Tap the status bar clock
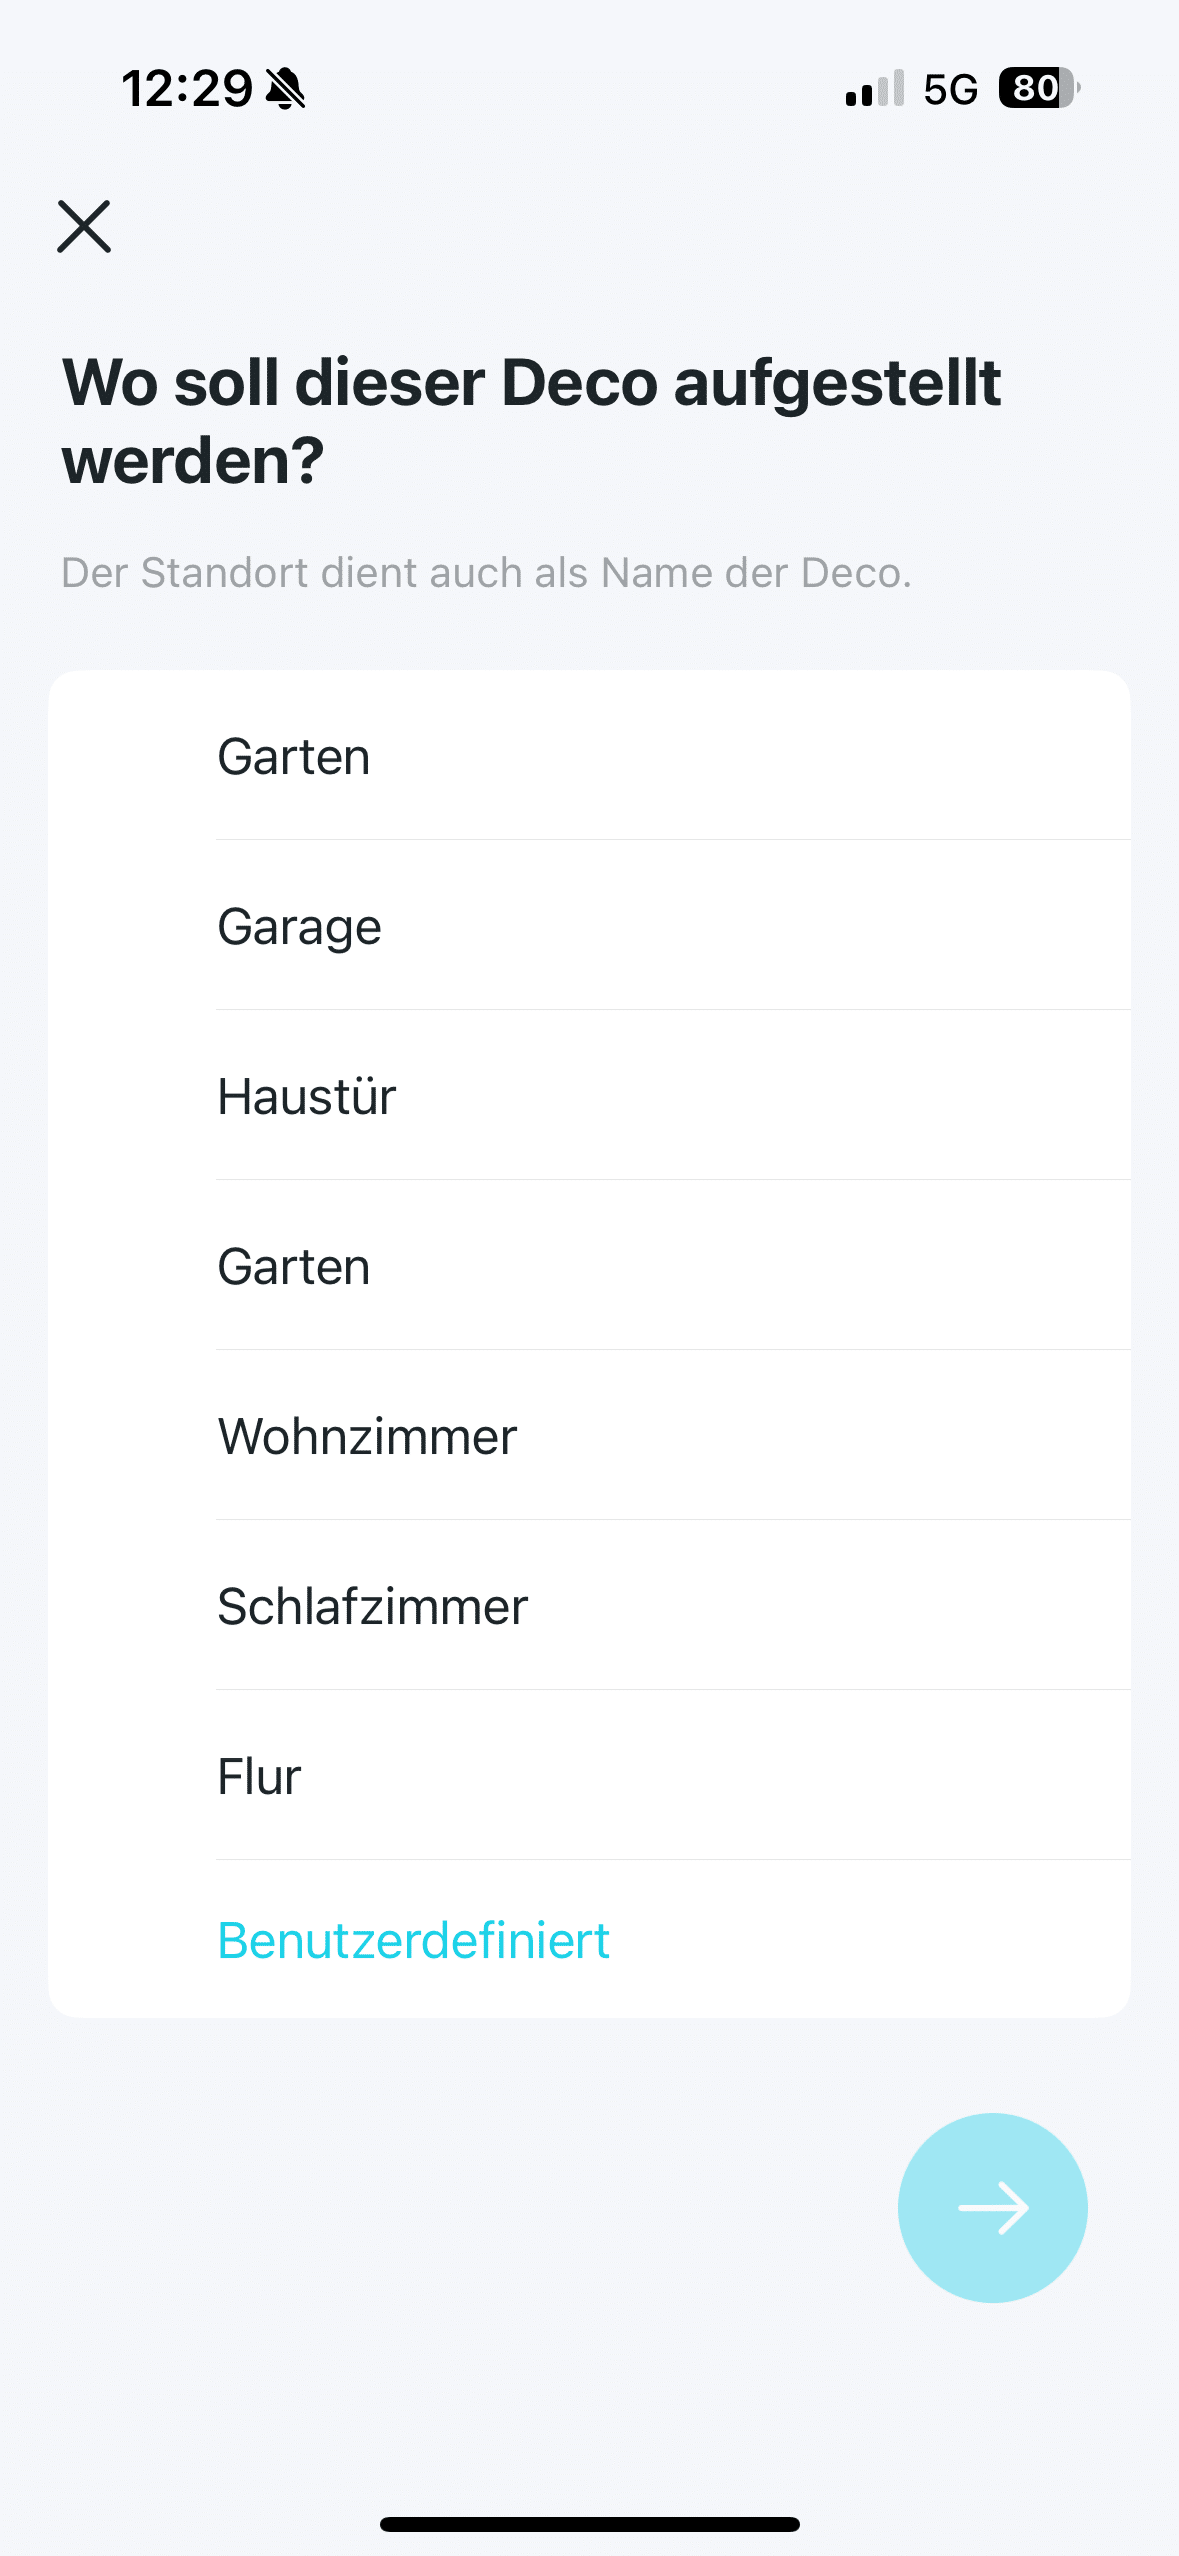Screen dimensions: 1179x2556 click(187, 89)
